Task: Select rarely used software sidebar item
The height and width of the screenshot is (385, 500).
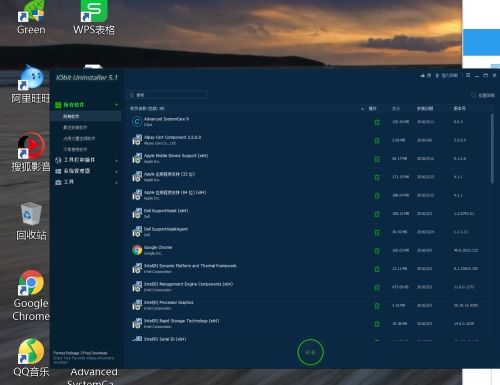Action: point(75,149)
